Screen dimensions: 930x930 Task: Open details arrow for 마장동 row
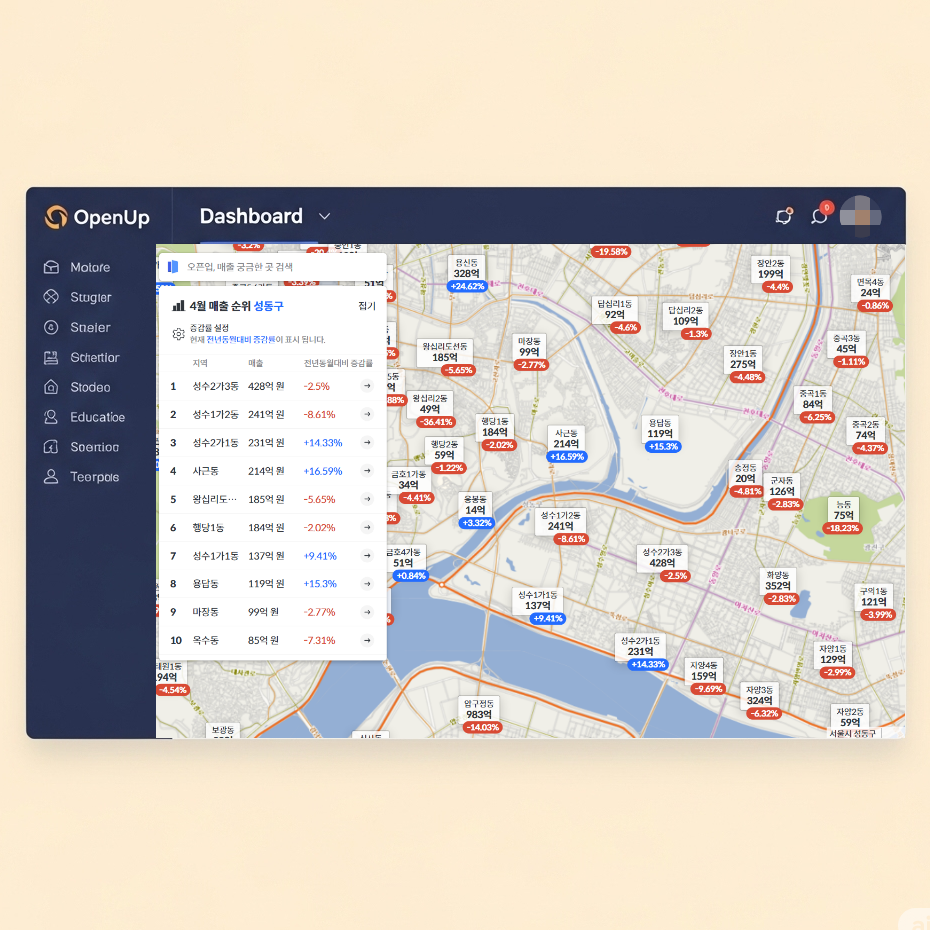[367, 612]
